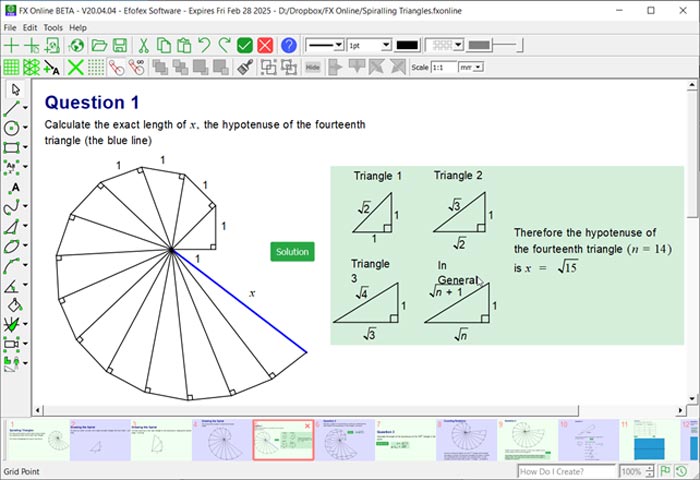
Task: Expand the rectangle tool options arrow
Action: 25,147
